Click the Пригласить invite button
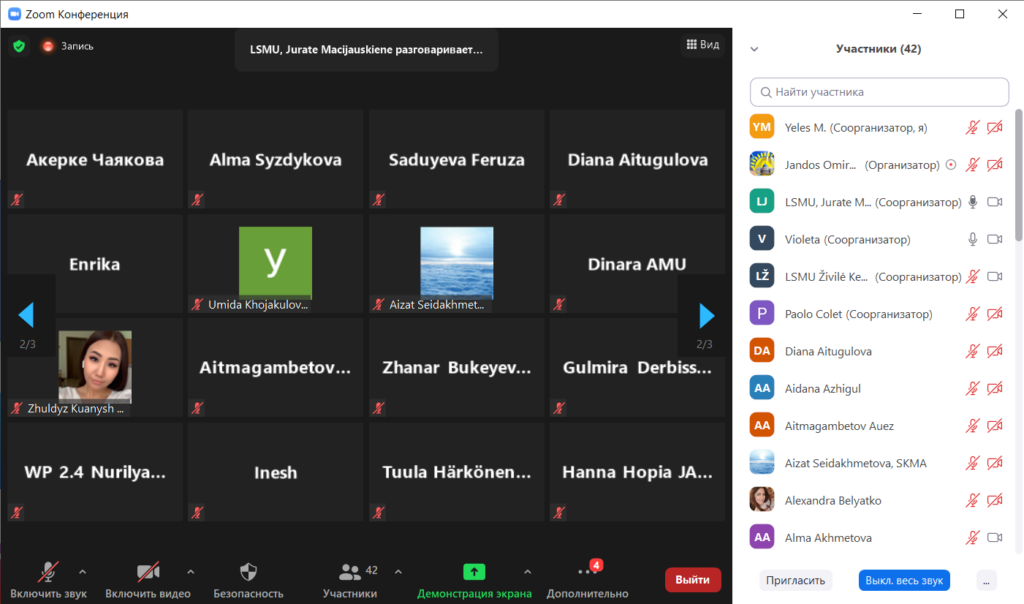1024x604 pixels. coord(796,580)
